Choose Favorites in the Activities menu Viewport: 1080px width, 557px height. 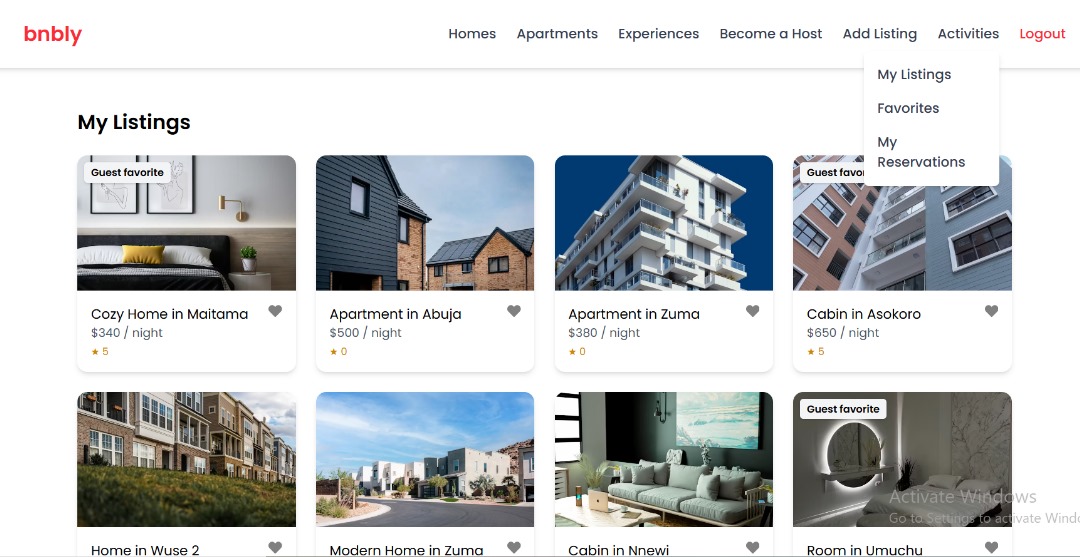pos(908,108)
